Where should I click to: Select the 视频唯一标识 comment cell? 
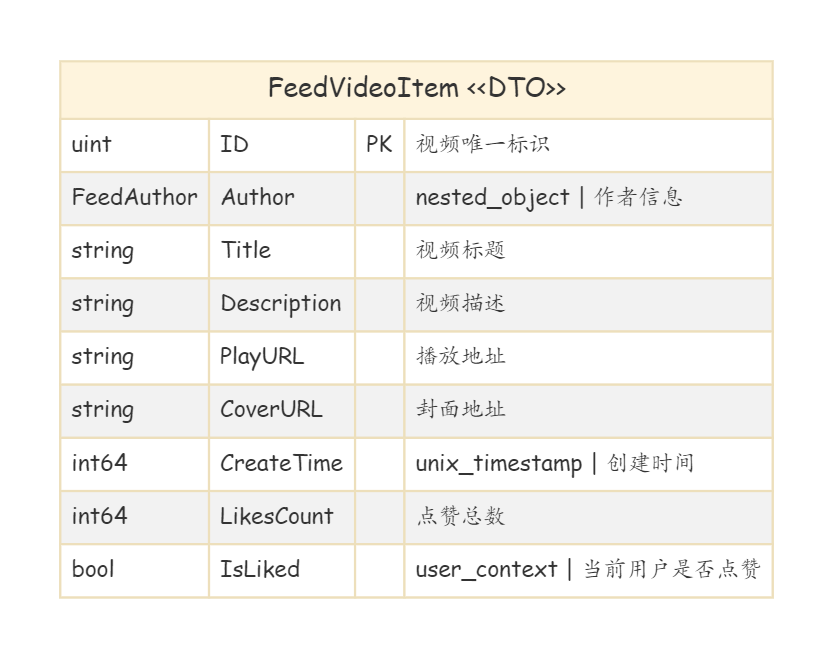point(588,145)
